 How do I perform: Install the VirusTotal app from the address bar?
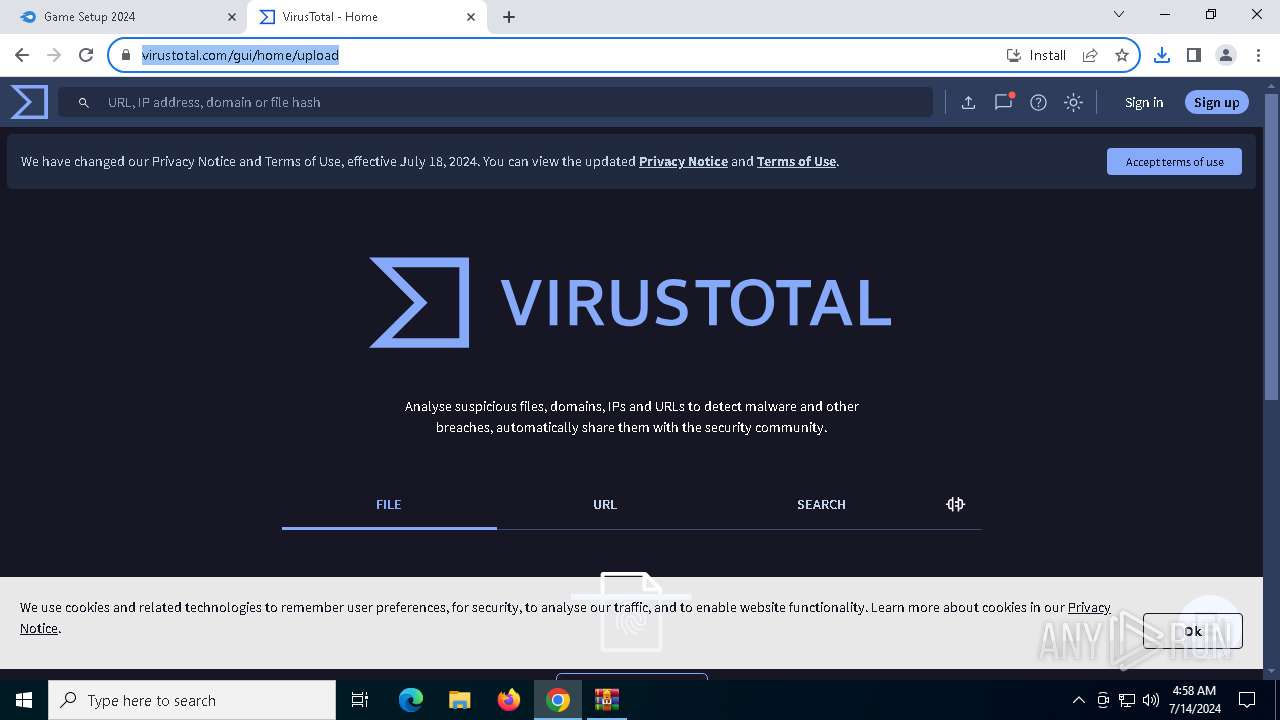tap(1036, 55)
